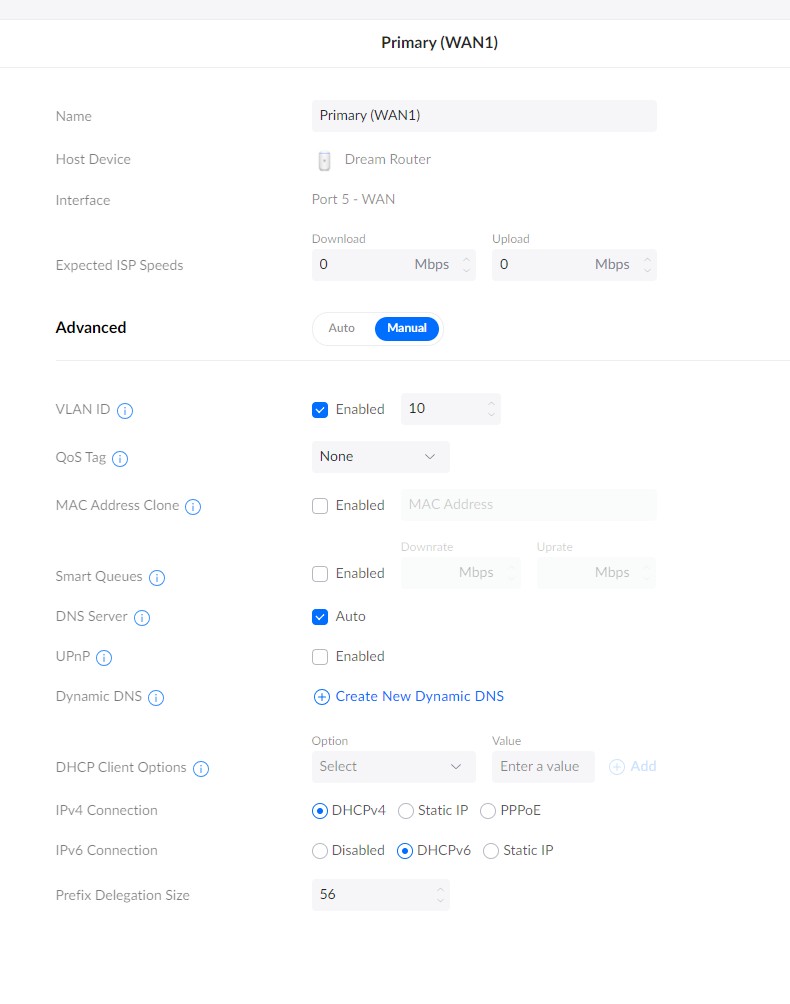Click the DNS Server info icon
Image resolution: width=790 pixels, height=1004 pixels.
(x=141, y=617)
